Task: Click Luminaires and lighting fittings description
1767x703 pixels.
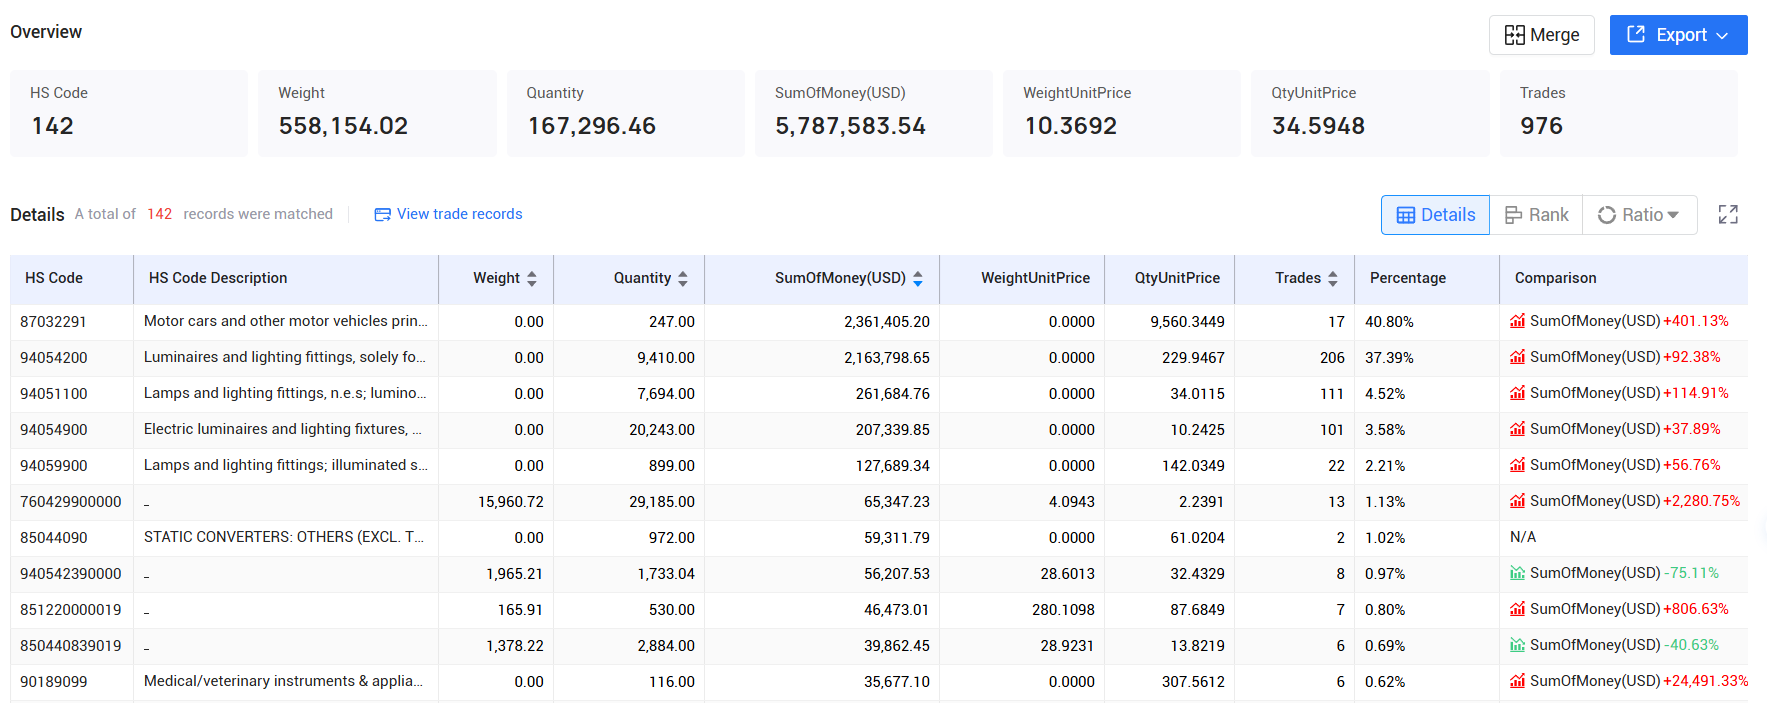Action: click(x=285, y=357)
